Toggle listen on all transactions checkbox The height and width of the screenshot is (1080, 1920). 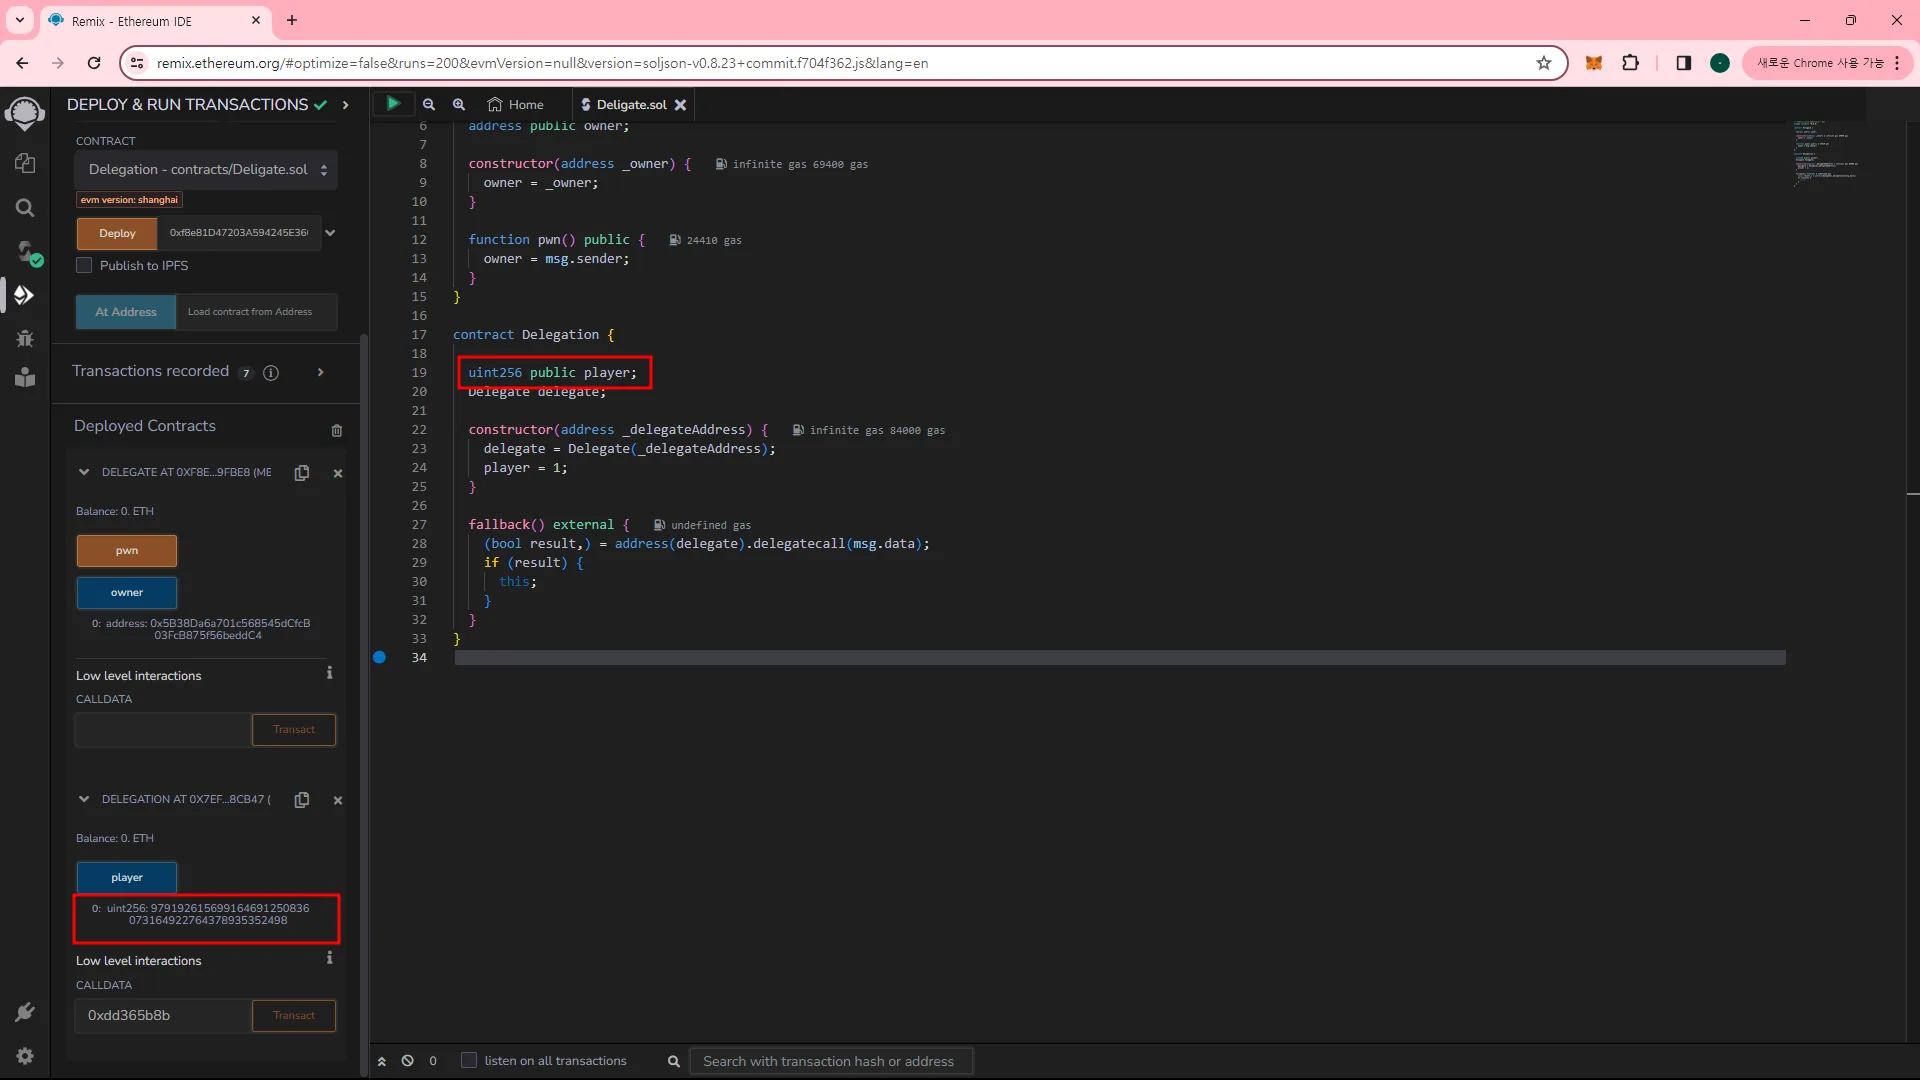(468, 1060)
